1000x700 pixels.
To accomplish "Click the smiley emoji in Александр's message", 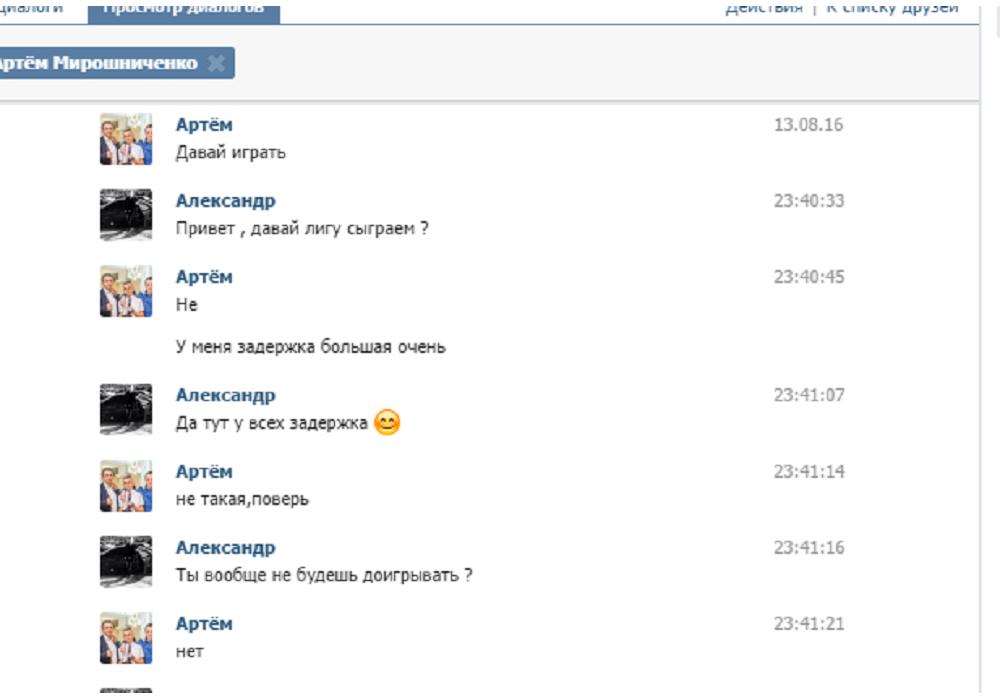I will 387,423.
